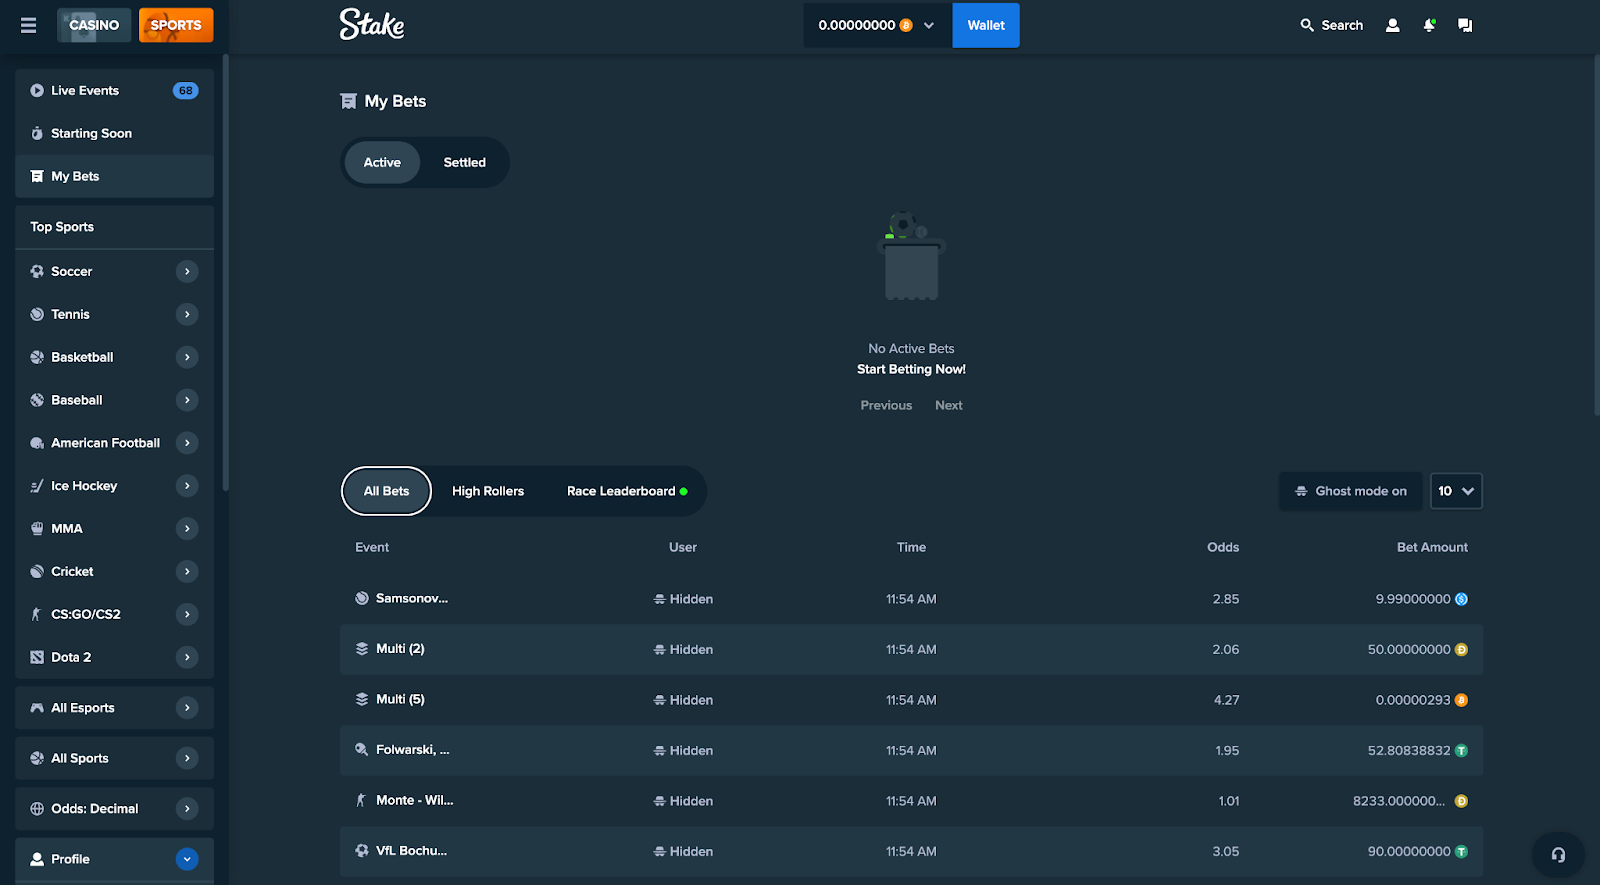1600x885 pixels.
Task: Click the Wallet button
Action: coord(985,25)
